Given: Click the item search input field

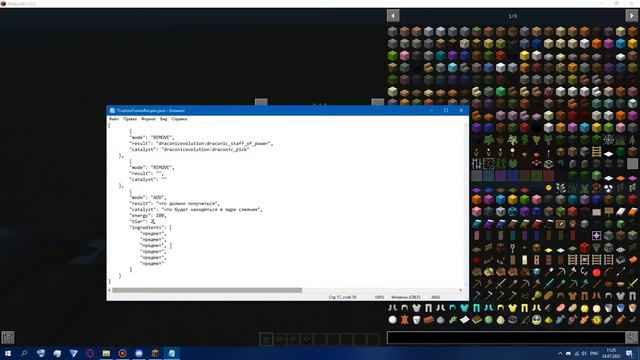Looking at the screenshot, I should (506, 338).
